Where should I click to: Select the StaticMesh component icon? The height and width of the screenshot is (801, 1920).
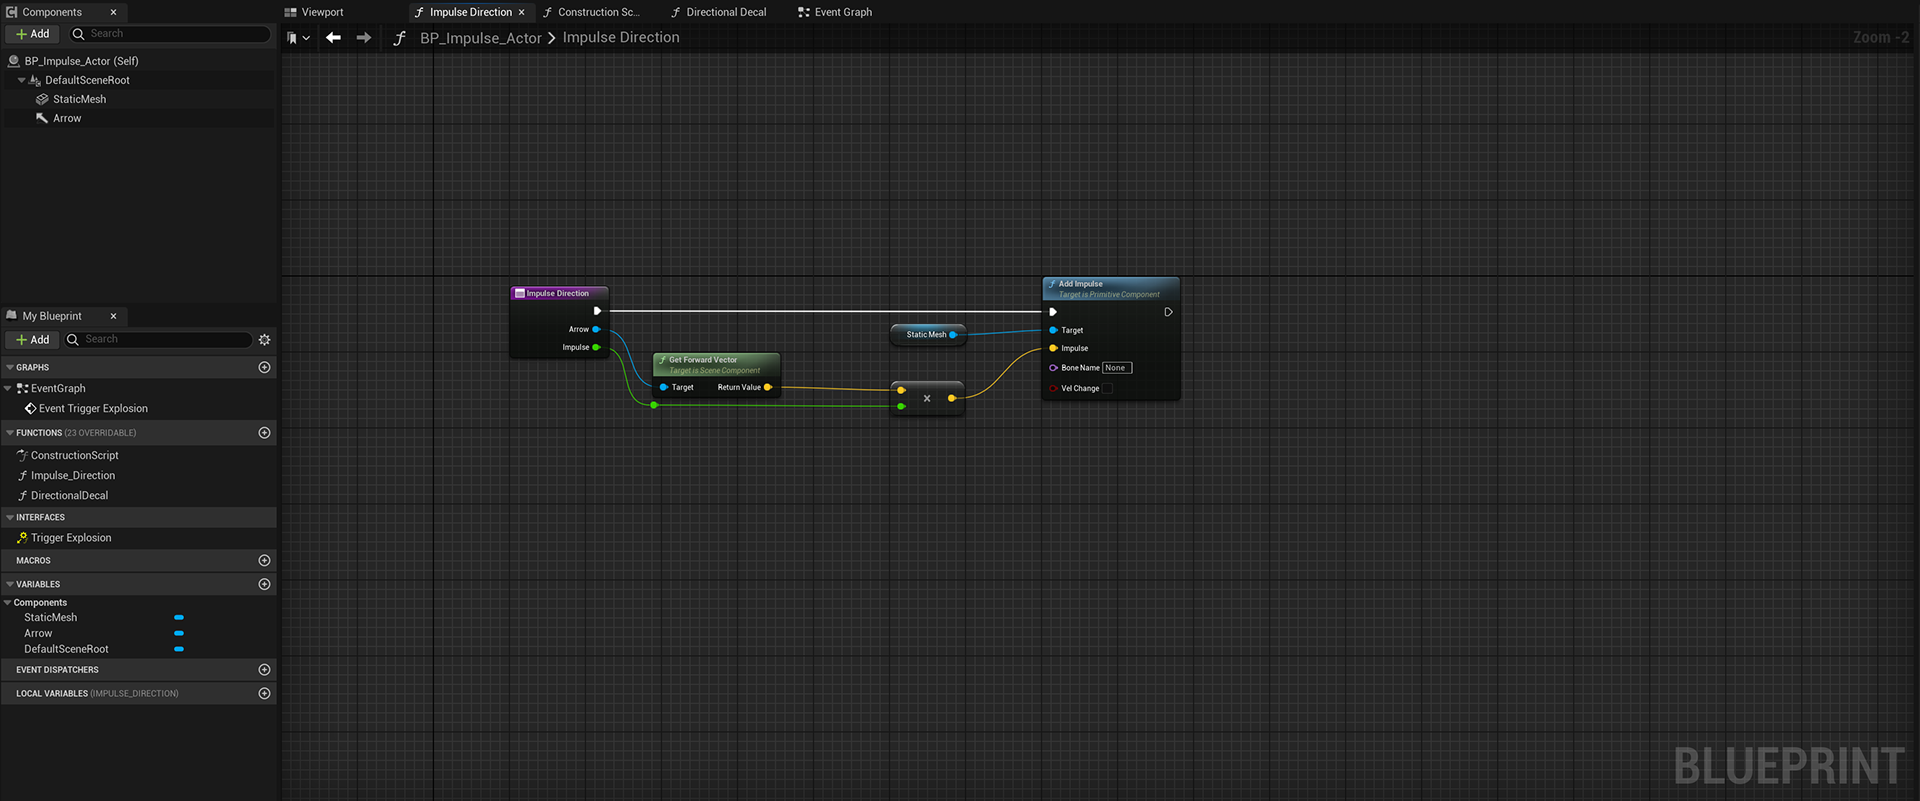[42, 99]
